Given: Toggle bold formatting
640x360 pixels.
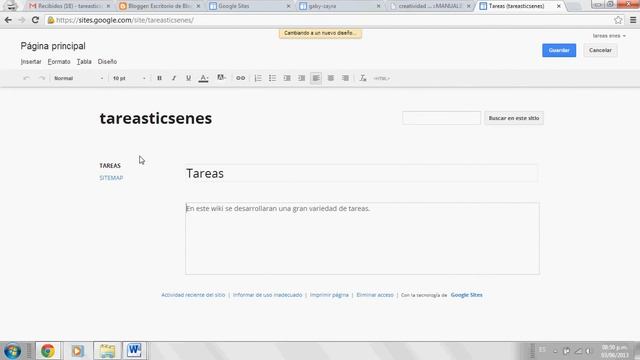Looking at the screenshot, I should click(x=159, y=78).
